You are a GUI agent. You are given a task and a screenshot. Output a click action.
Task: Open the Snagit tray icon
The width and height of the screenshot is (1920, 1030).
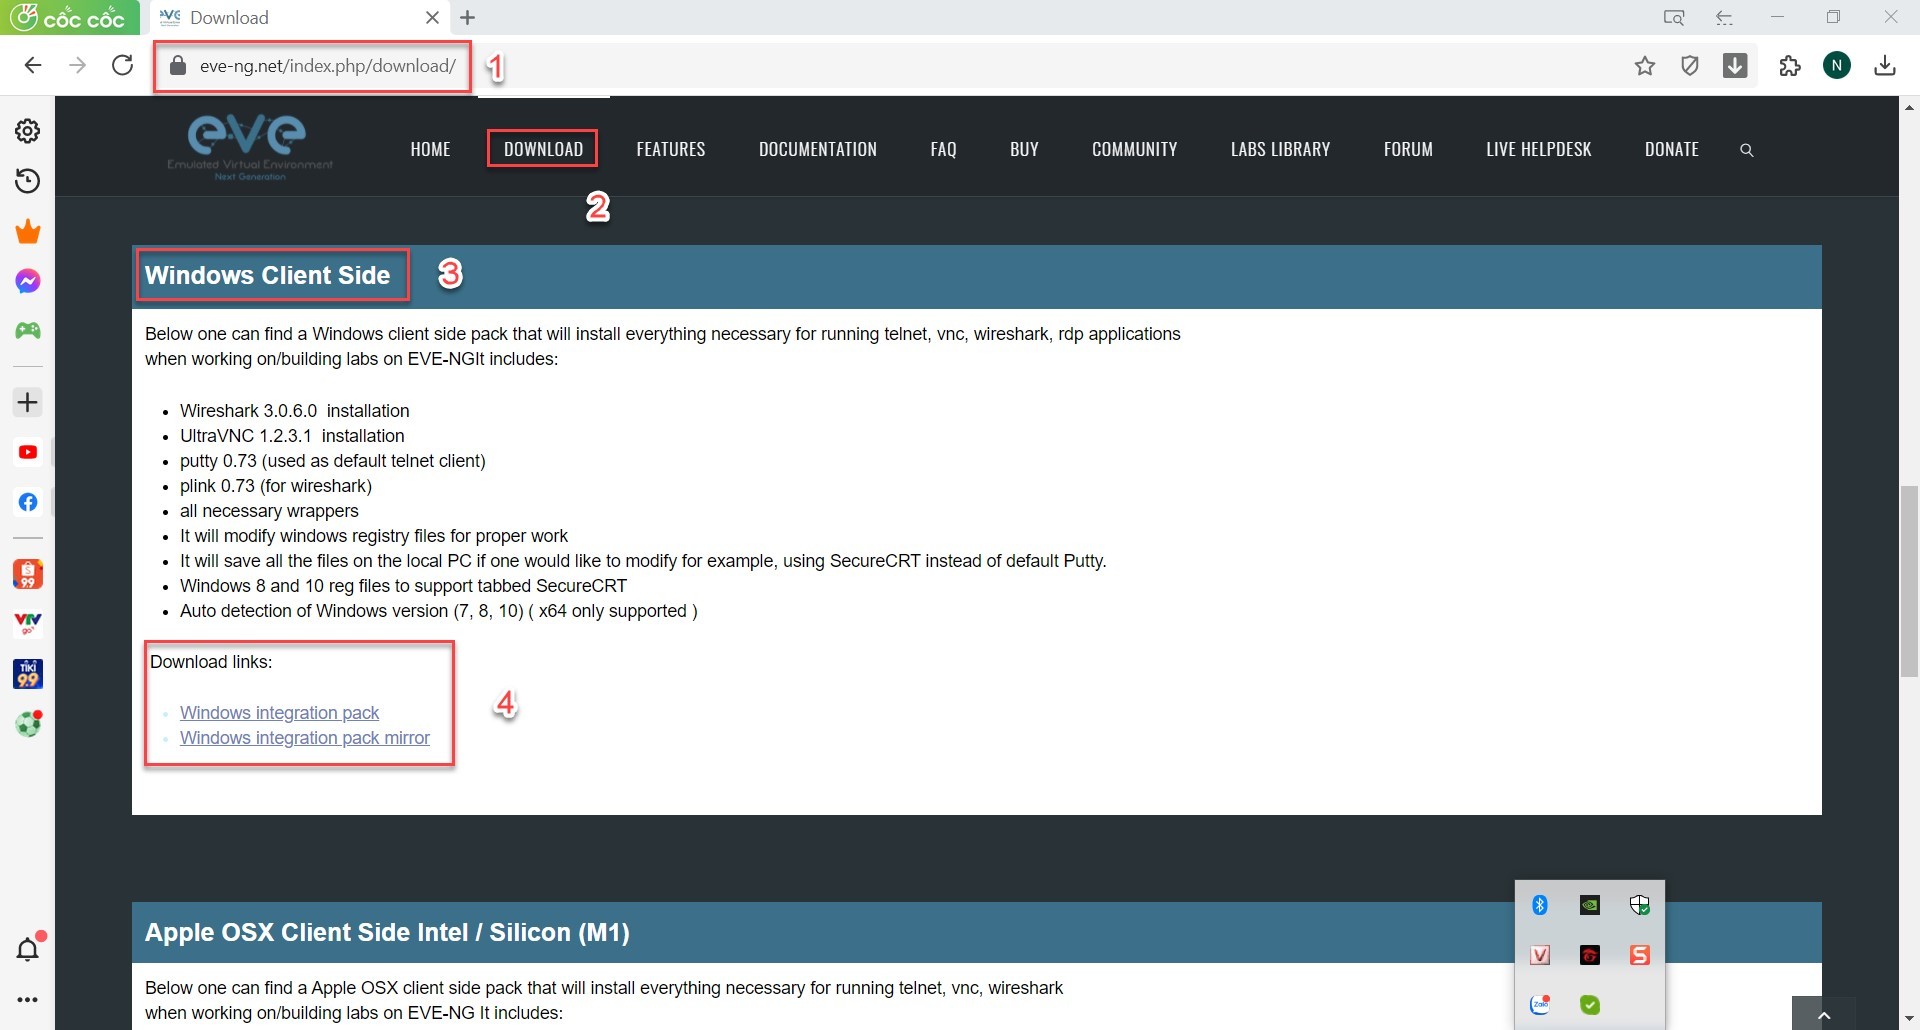[1640, 955]
